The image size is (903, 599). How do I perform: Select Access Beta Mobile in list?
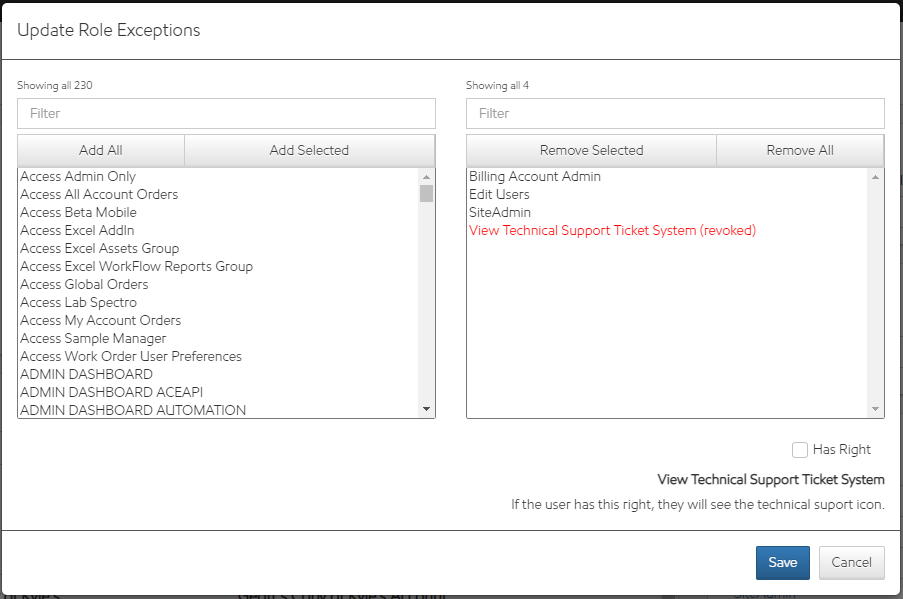point(78,212)
